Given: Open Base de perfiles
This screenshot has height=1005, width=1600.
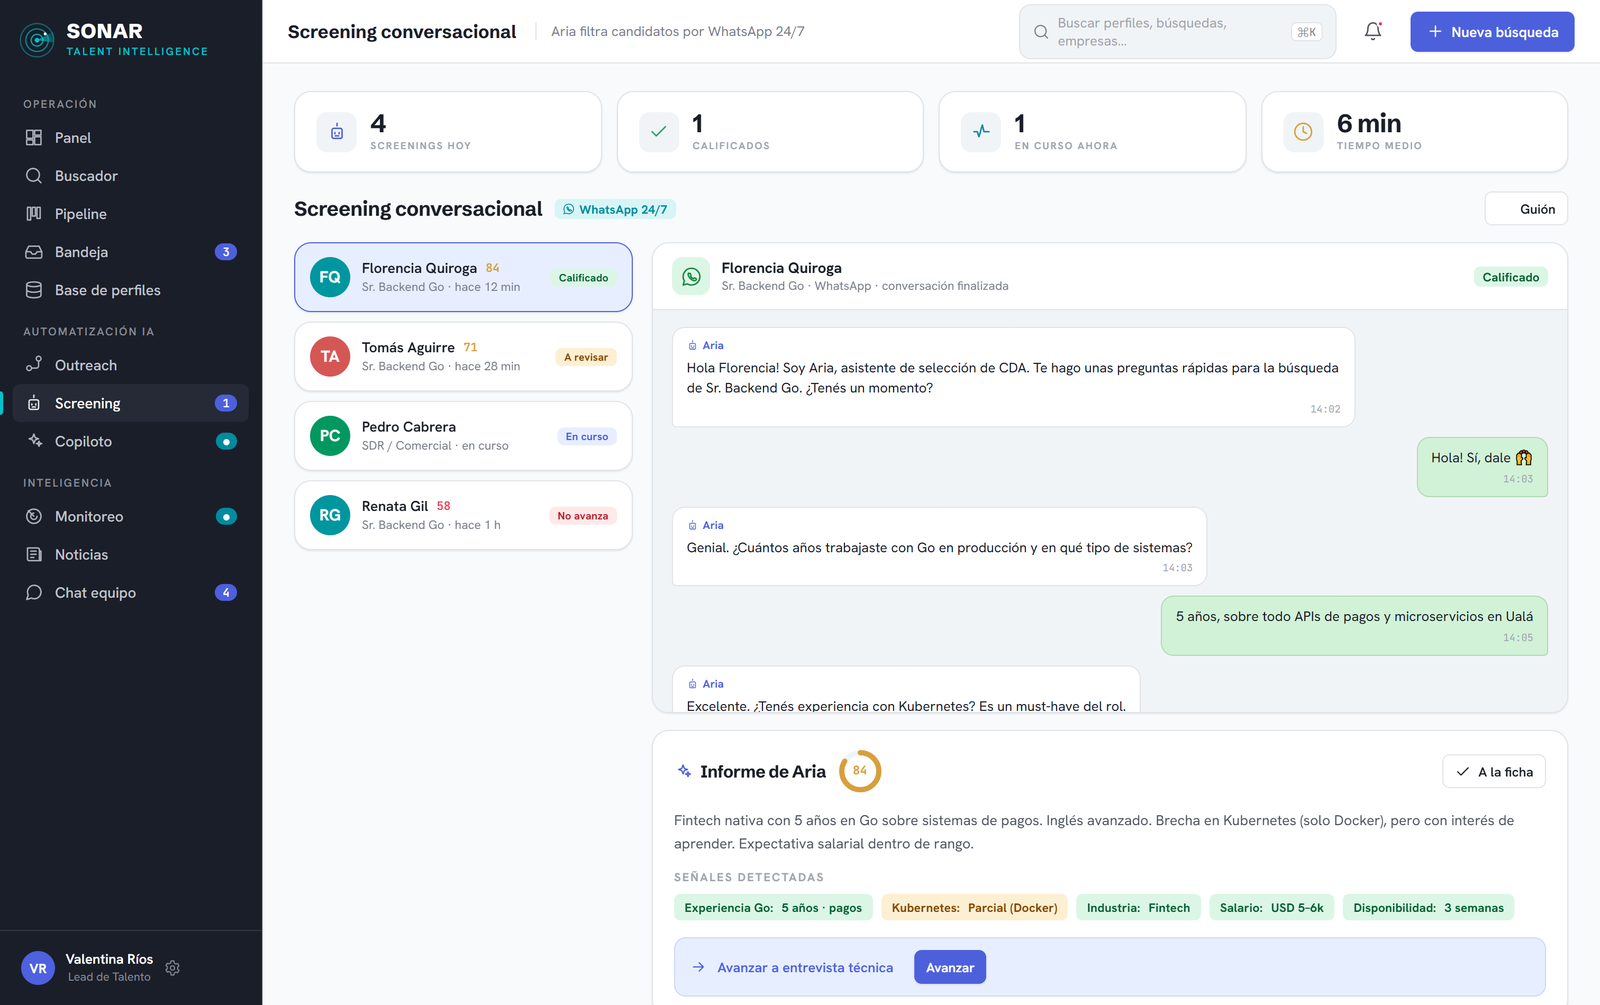Looking at the screenshot, I should click(131, 290).
